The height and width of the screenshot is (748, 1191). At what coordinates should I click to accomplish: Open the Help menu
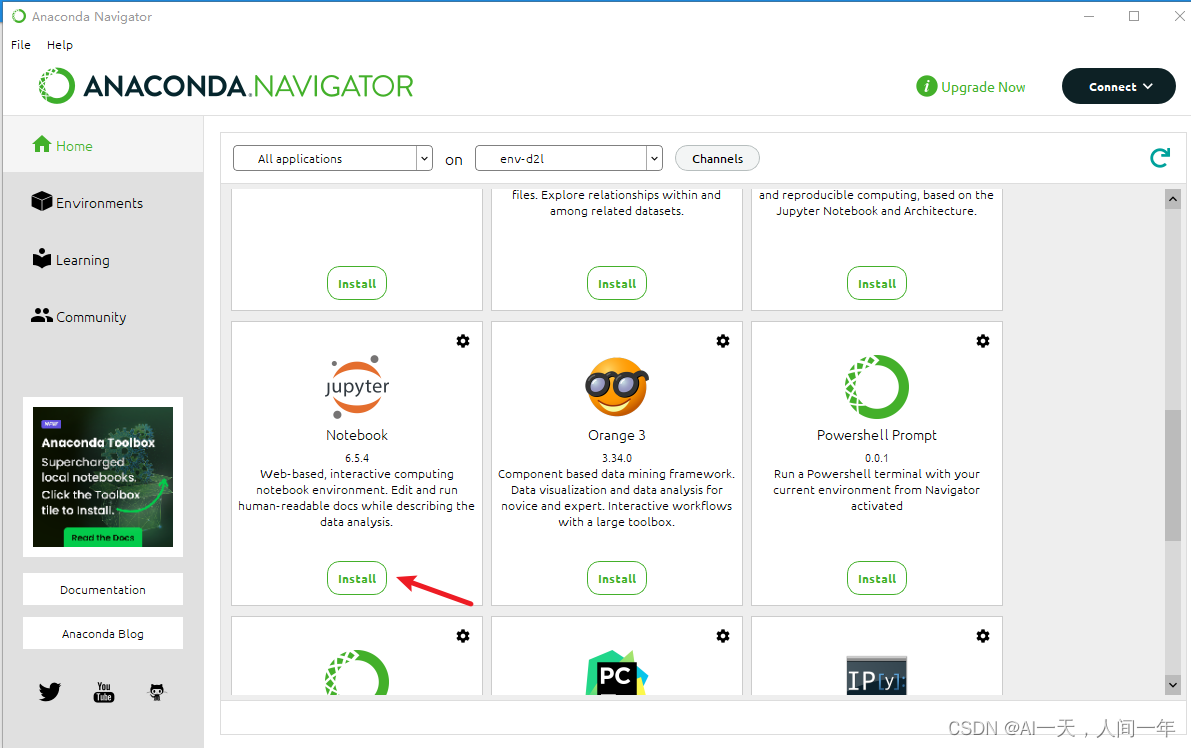click(x=60, y=45)
